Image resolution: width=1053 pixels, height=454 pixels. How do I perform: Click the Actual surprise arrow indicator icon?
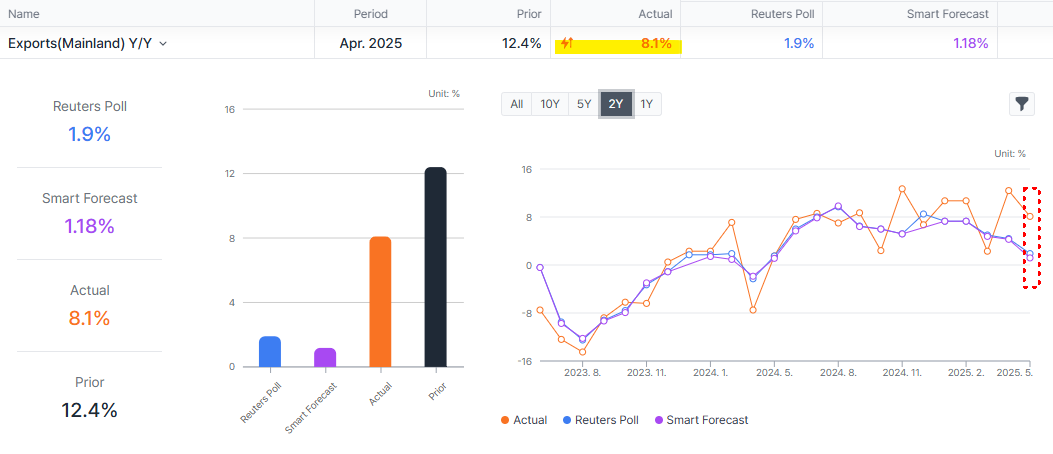(x=567, y=44)
